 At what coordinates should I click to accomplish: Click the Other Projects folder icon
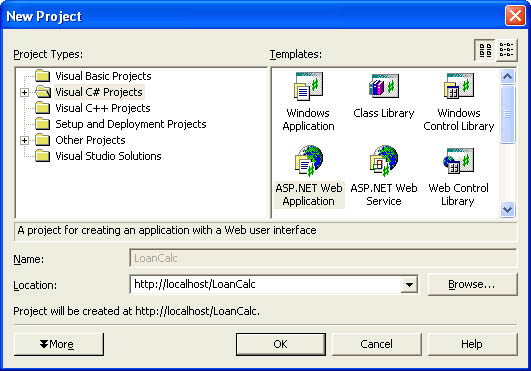point(43,140)
